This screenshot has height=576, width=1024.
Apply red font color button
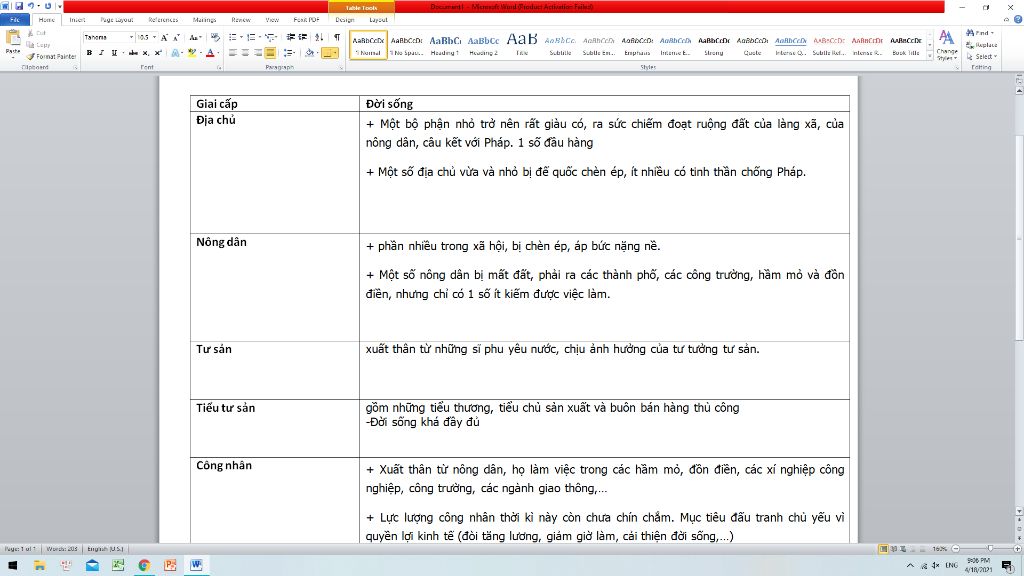210,53
